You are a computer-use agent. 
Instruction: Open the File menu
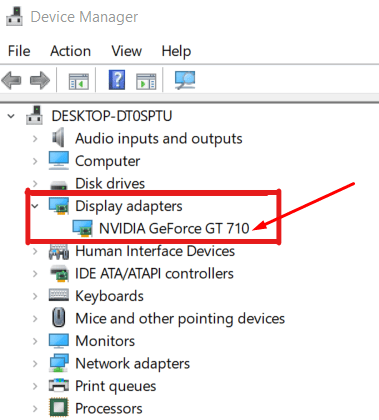click(x=19, y=51)
